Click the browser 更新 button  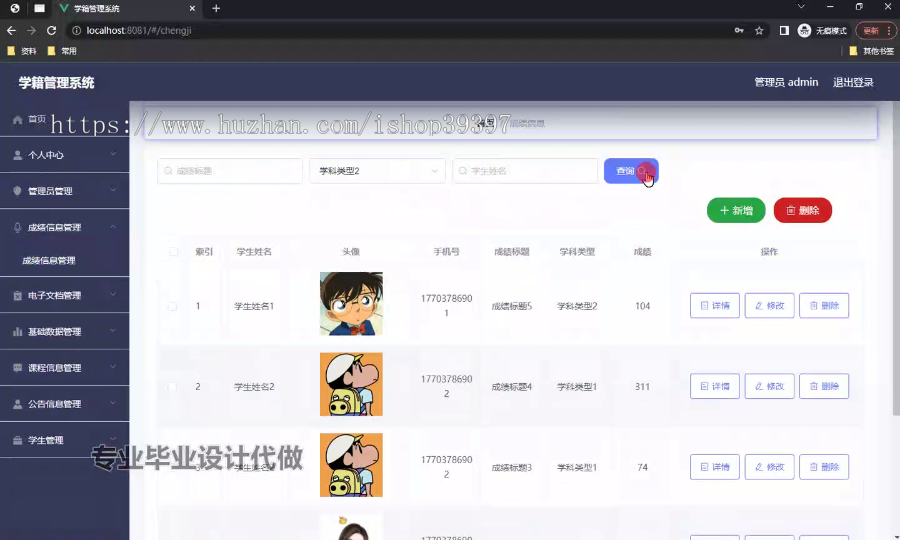tap(870, 30)
